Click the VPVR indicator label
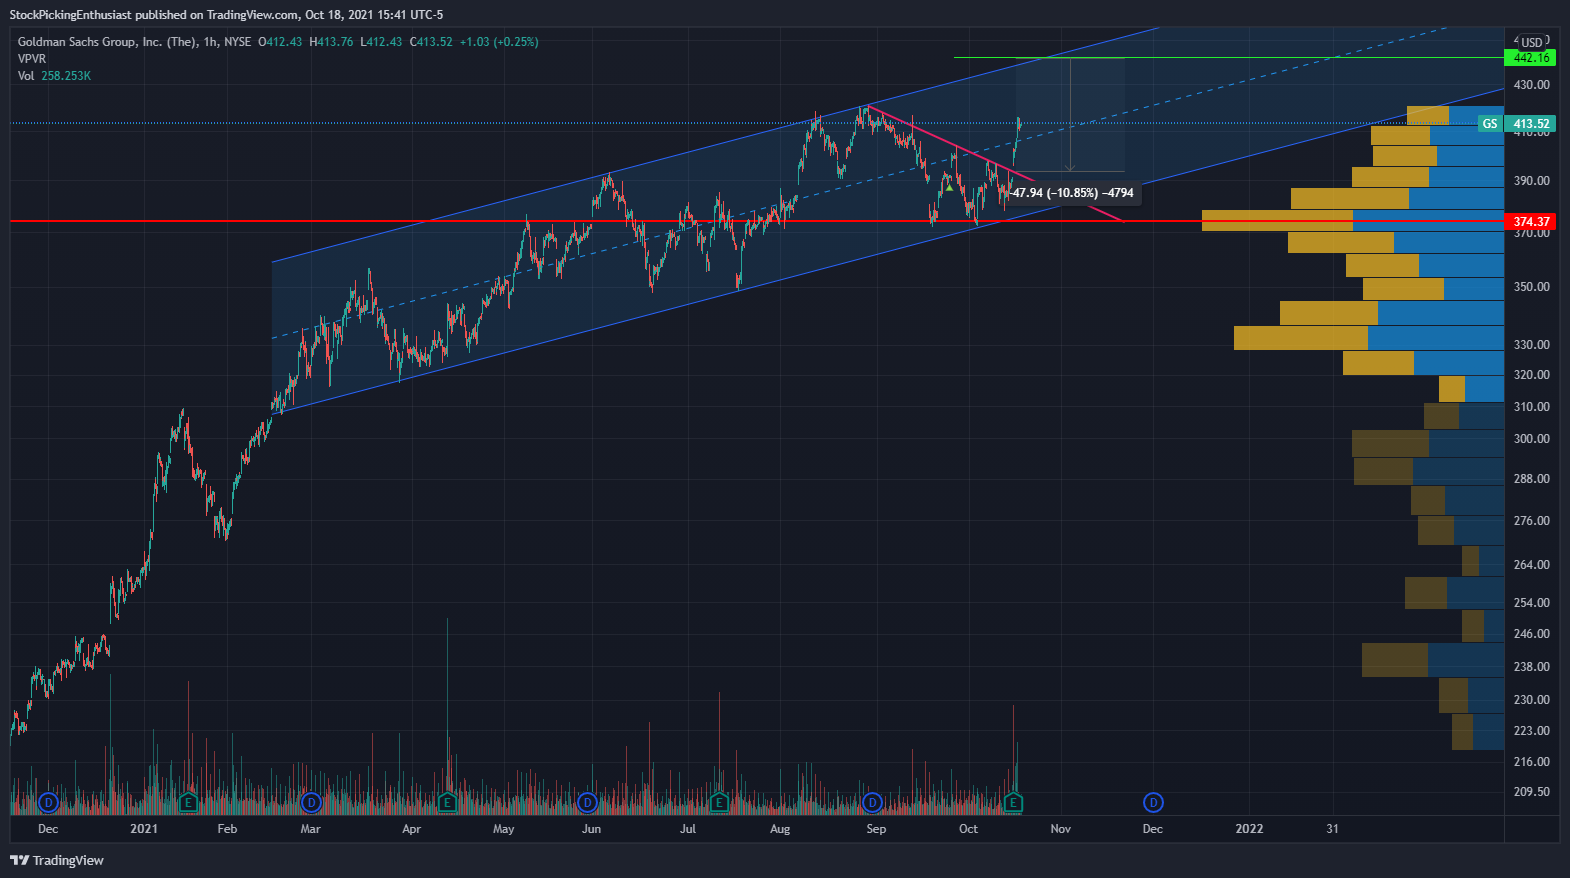1570x878 pixels. point(32,59)
